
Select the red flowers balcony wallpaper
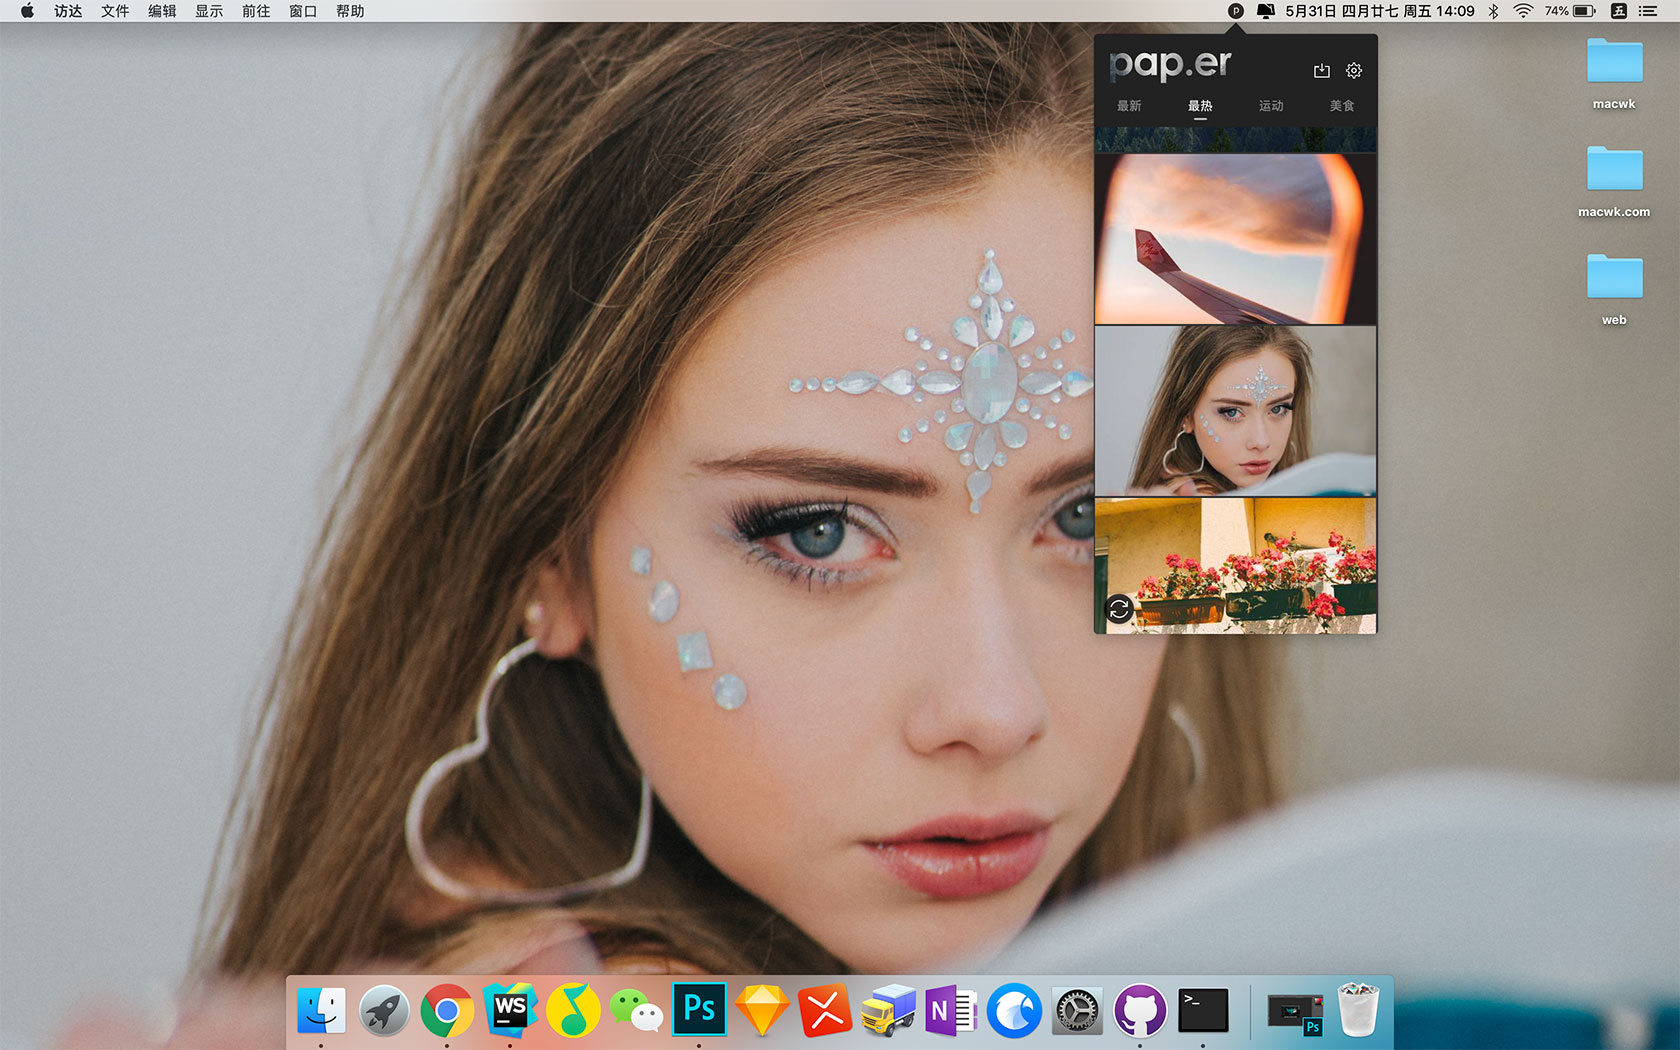coord(1236,566)
